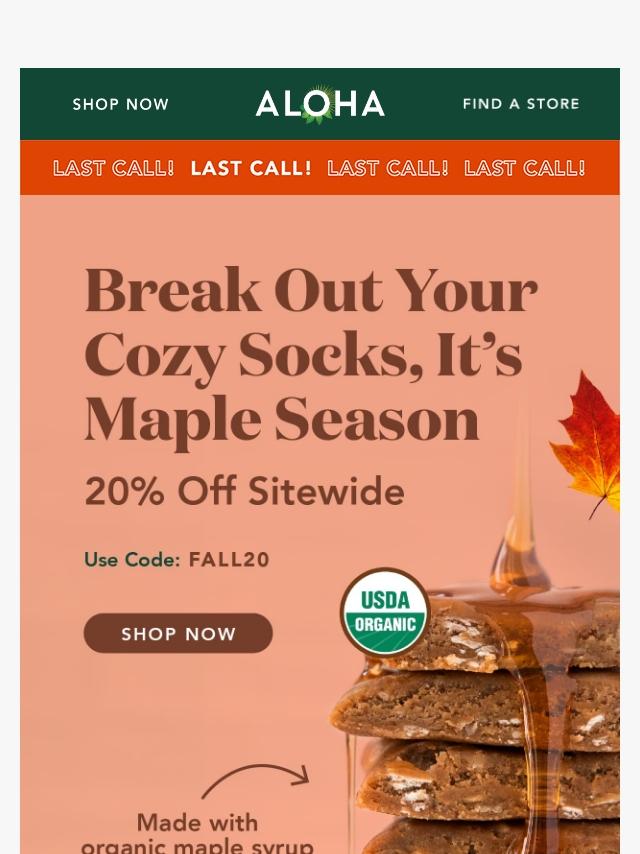Screen dimensions: 640x854
Task: Click the Made with organic maple syrup caption
Action: pyautogui.click(x=197, y=833)
